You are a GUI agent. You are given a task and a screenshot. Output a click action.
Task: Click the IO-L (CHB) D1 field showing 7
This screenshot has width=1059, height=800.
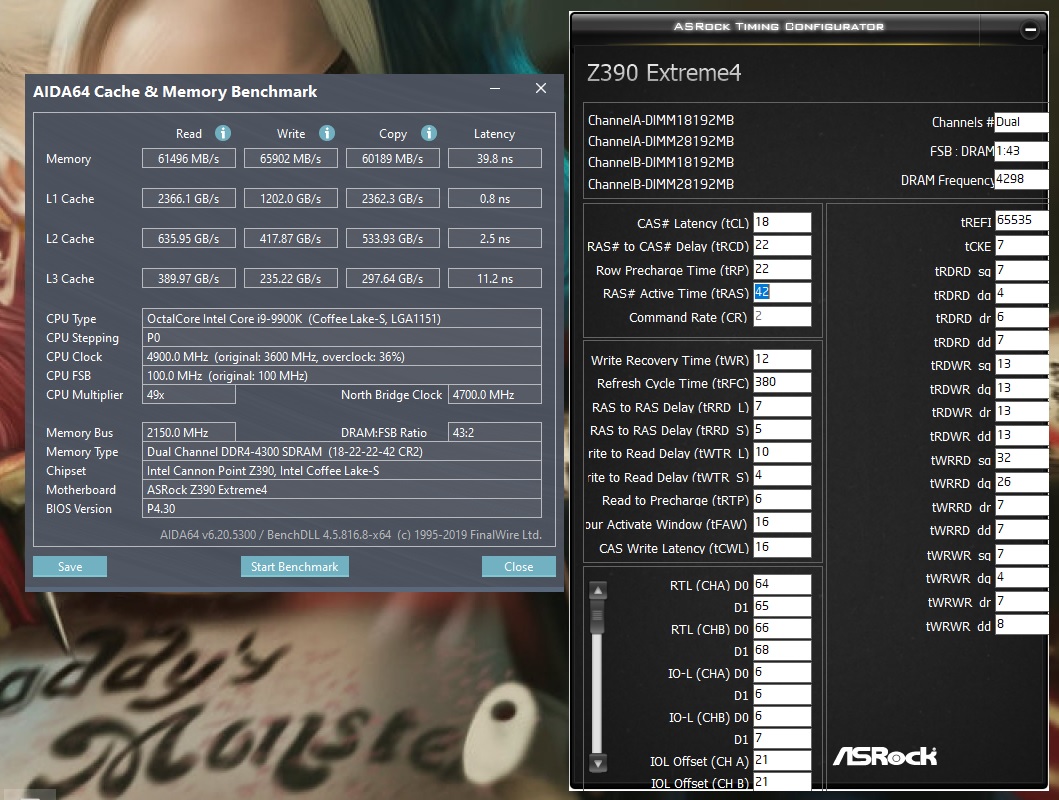(x=782, y=739)
